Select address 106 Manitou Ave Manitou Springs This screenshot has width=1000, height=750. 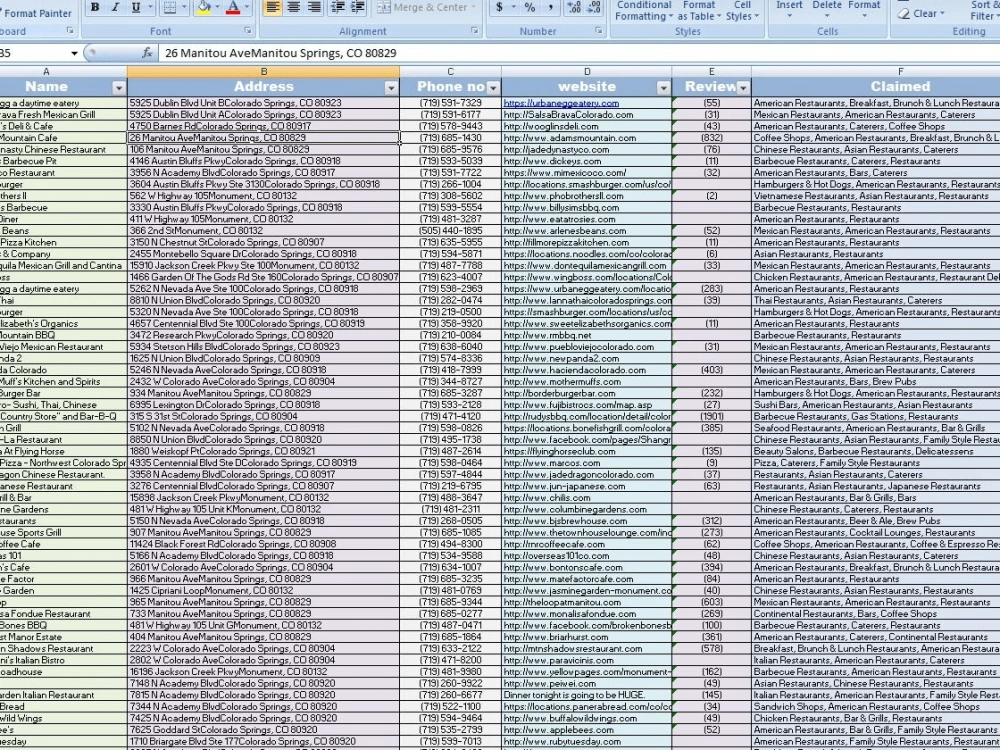(263, 149)
